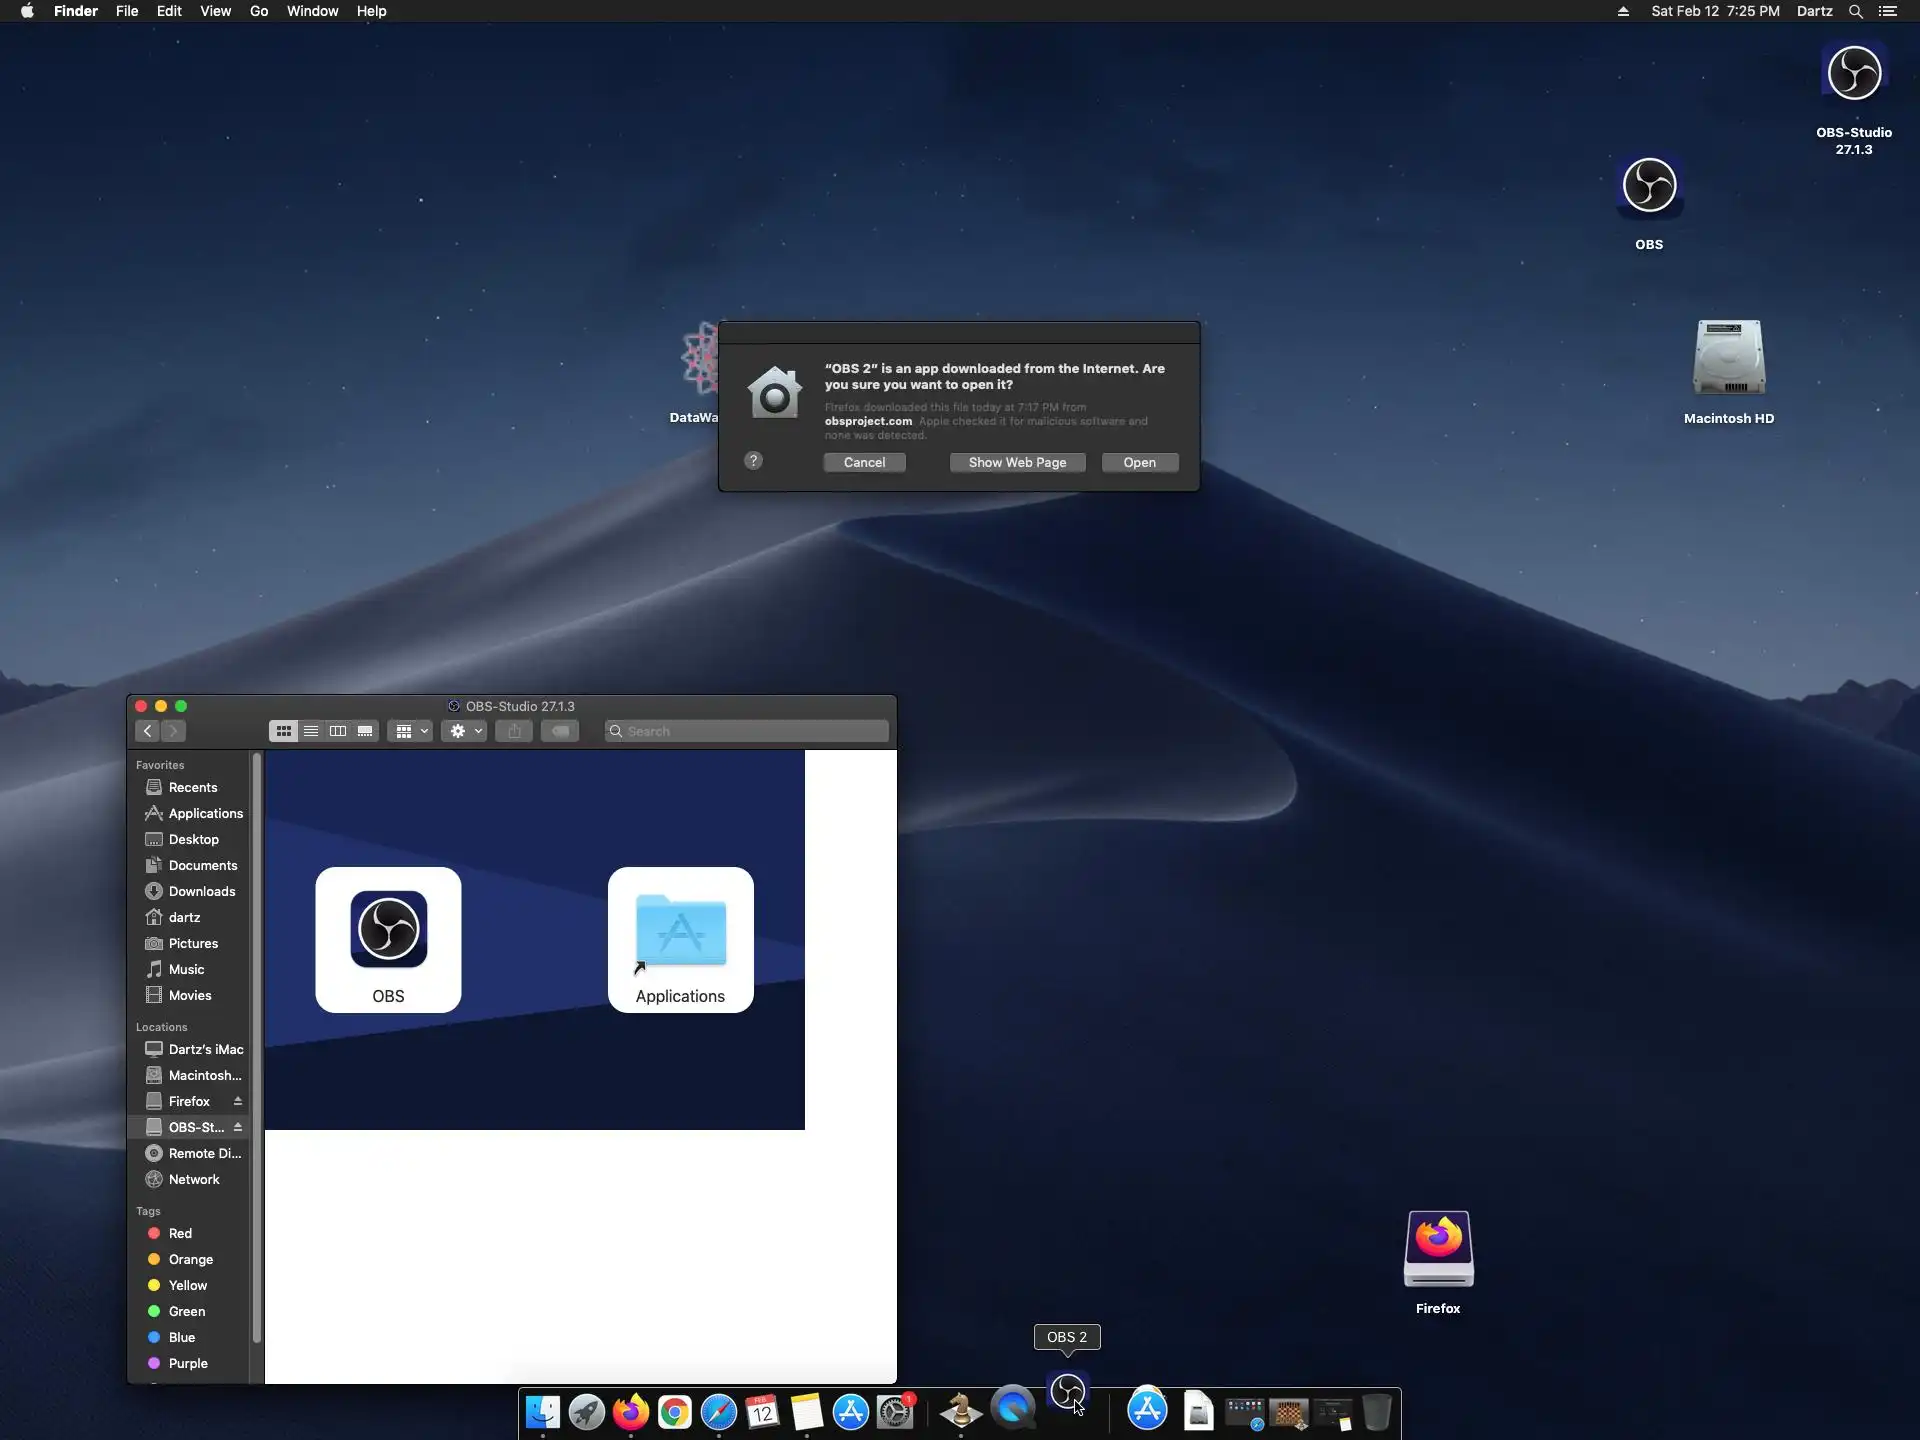Viewport: 1920px width, 1440px height.
Task: Click the help question mark button
Action: pyautogui.click(x=754, y=461)
